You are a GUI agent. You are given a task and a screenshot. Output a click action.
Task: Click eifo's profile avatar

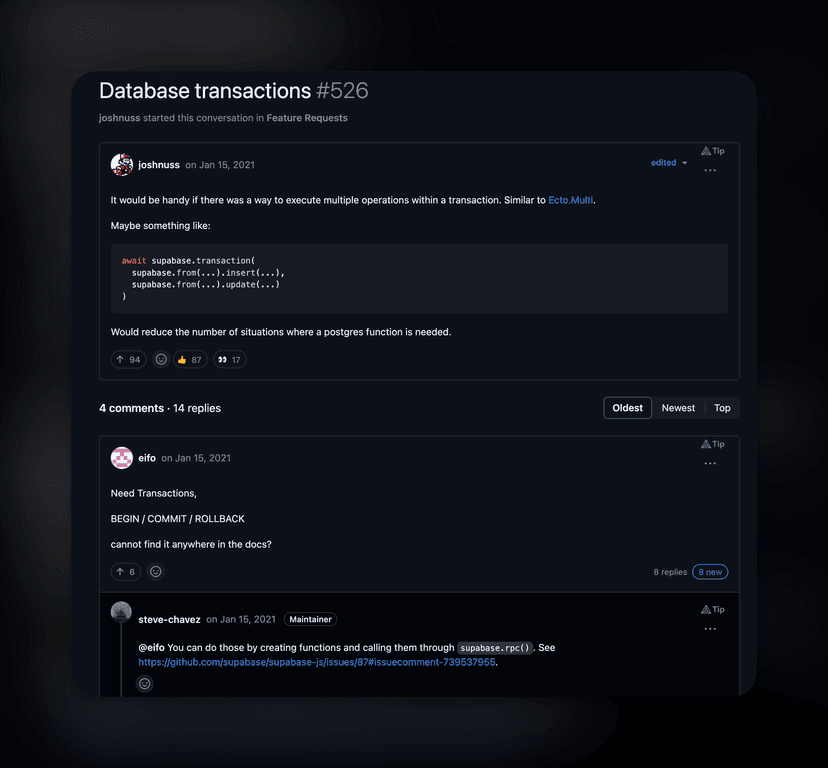pos(122,458)
